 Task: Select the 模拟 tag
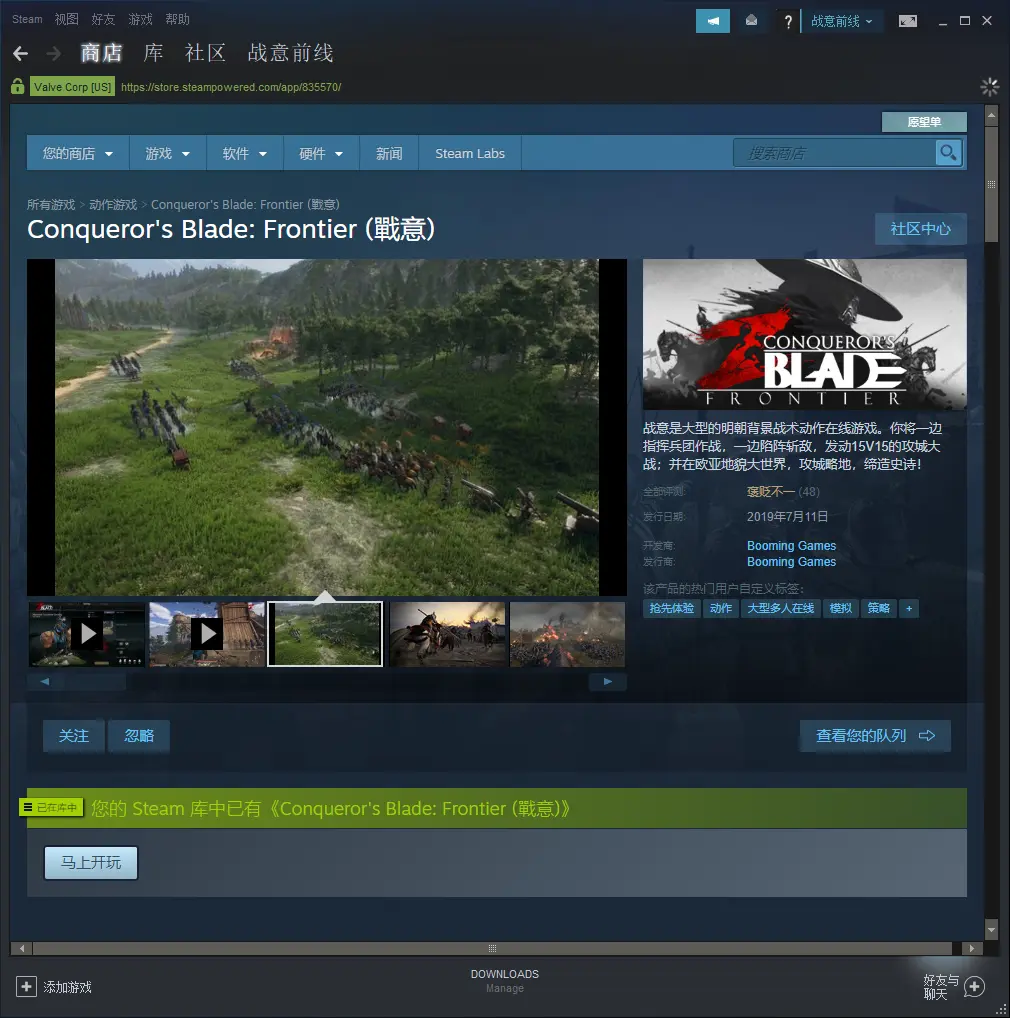[841, 608]
